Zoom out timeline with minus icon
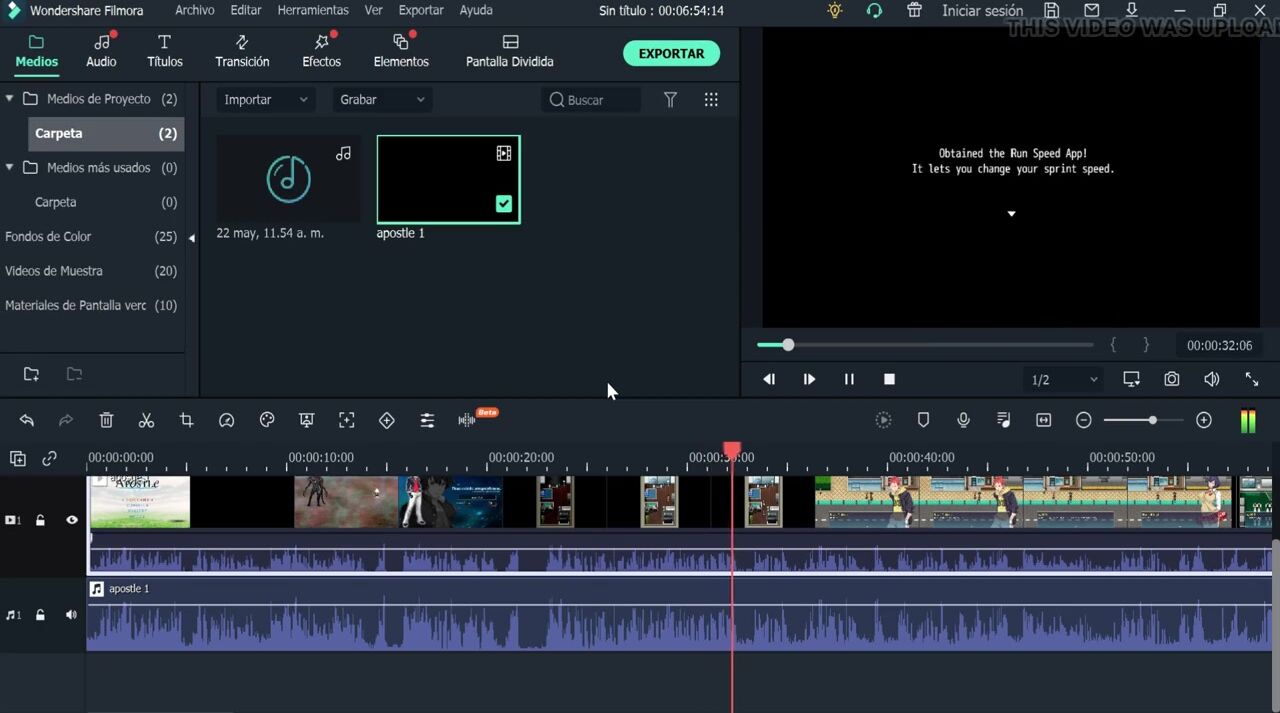Image resolution: width=1280 pixels, height=713 pixels. [1083, 420]
